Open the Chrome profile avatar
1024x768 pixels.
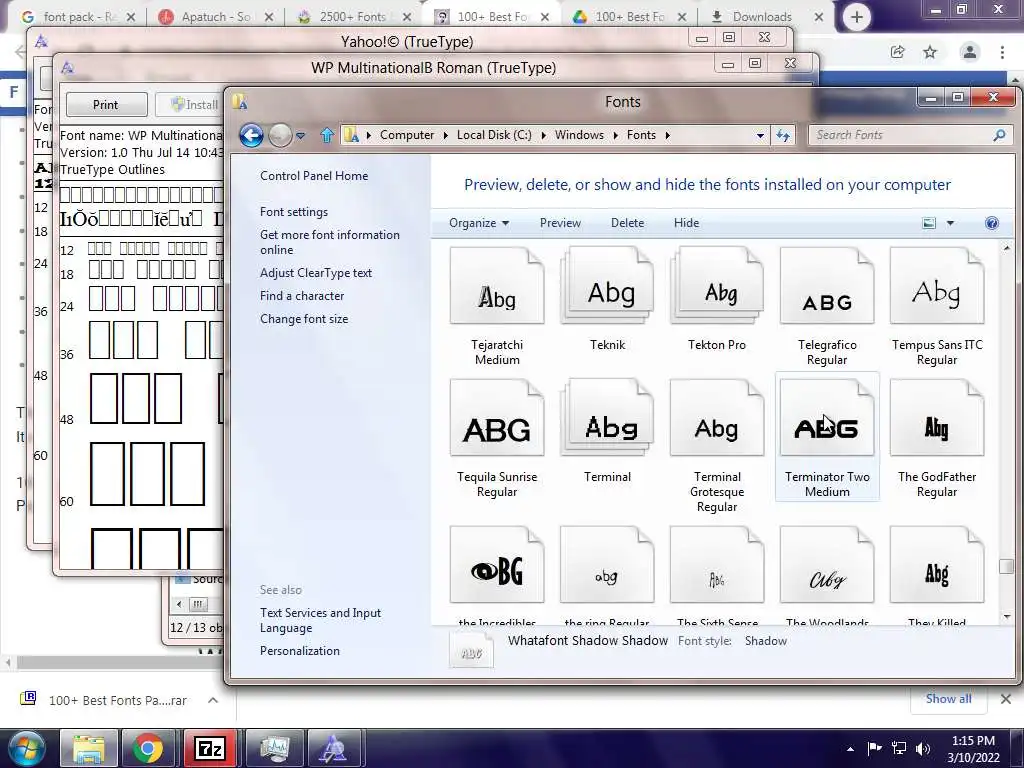pyautogui.click(x=970, y=52)
